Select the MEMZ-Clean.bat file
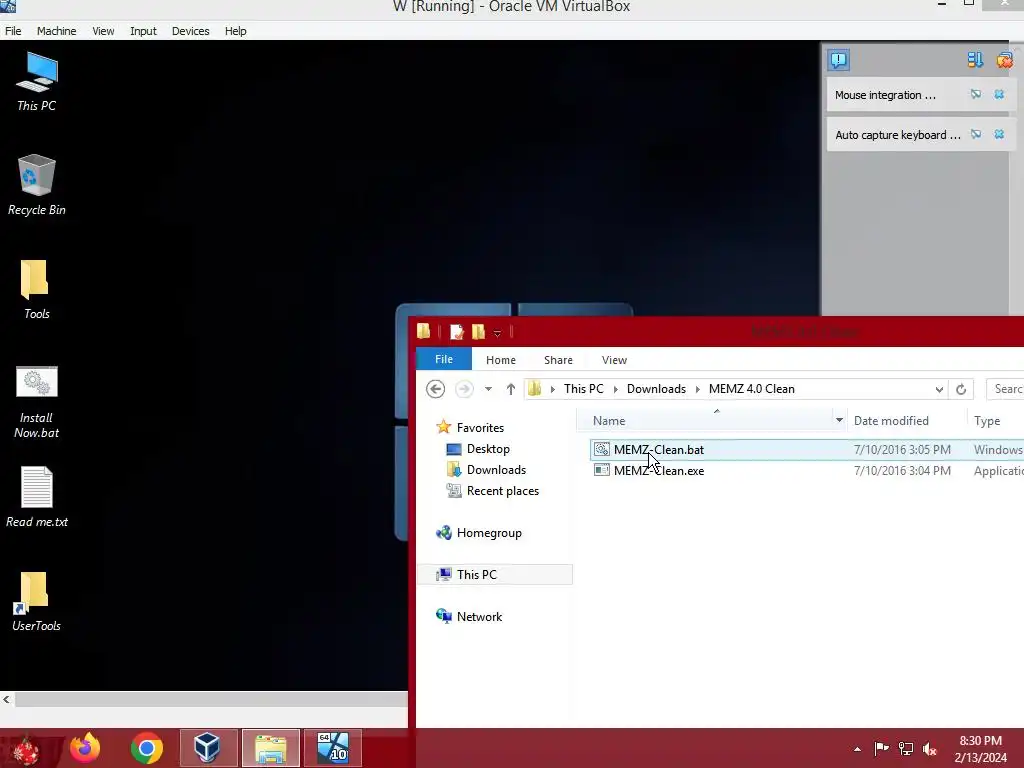The width and height of the screenshot is (1024, 768). tap(658, 449)
